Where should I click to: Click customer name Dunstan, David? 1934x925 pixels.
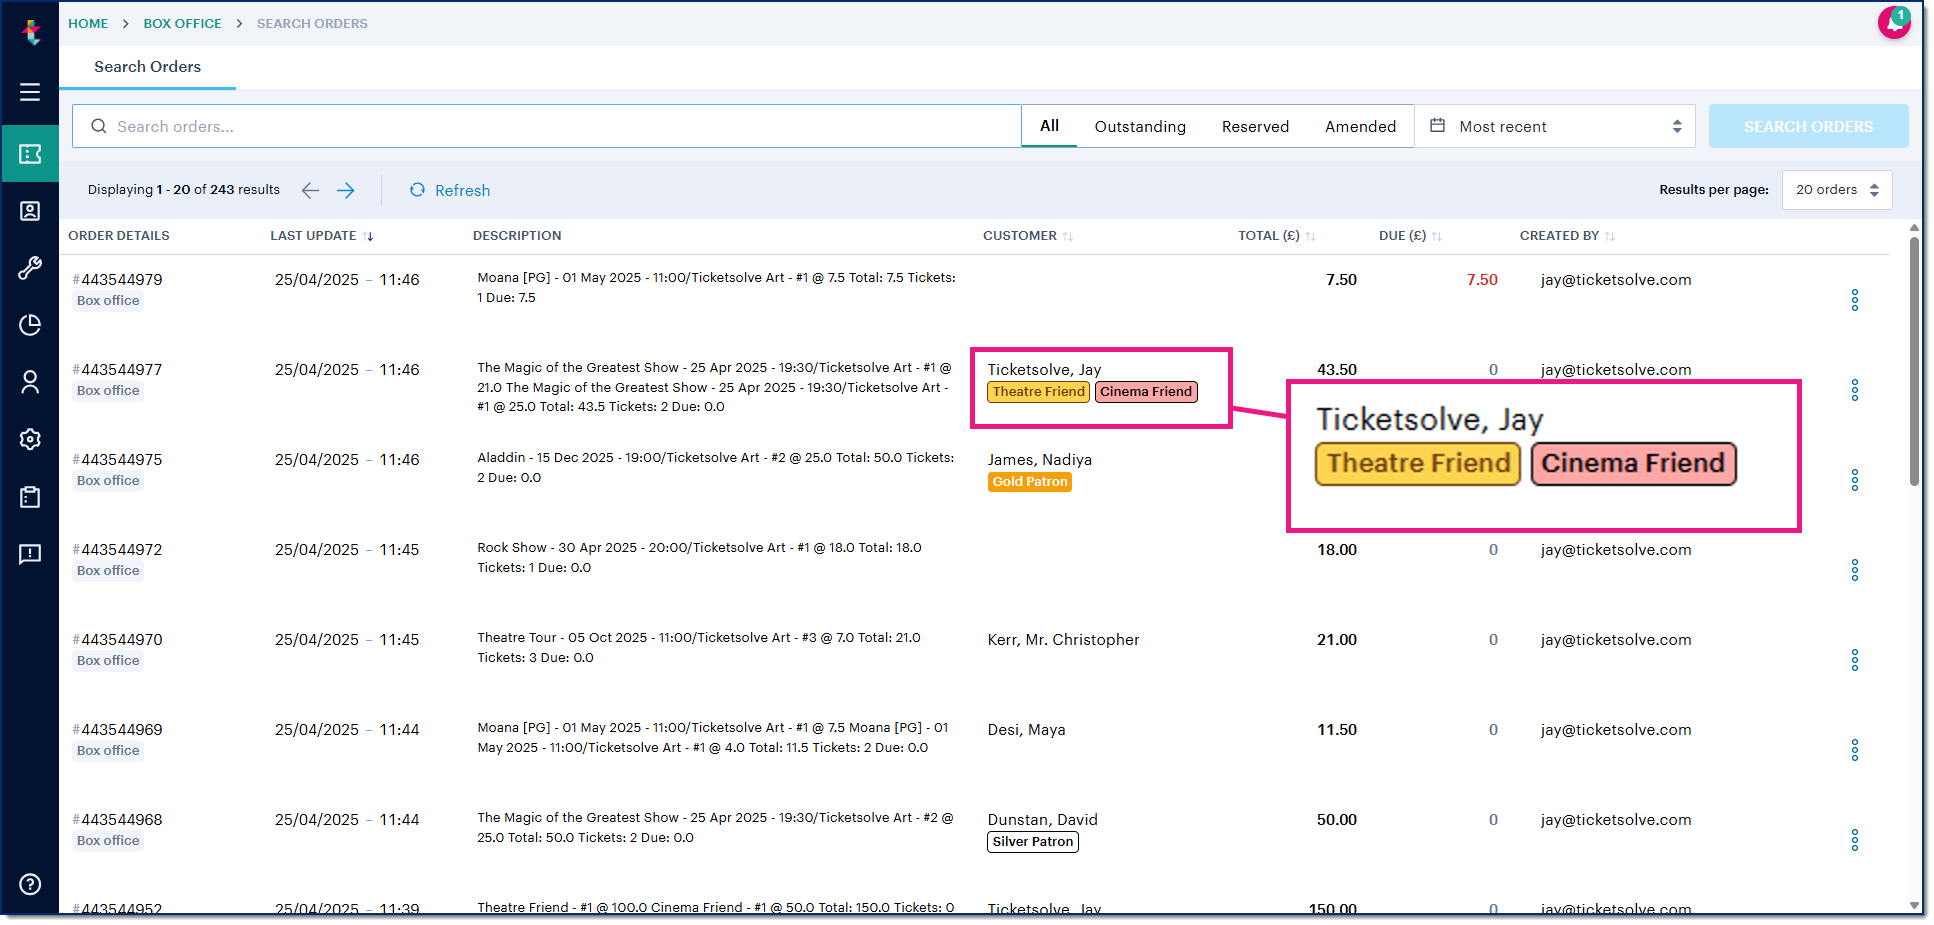(x=1042, y=820)
